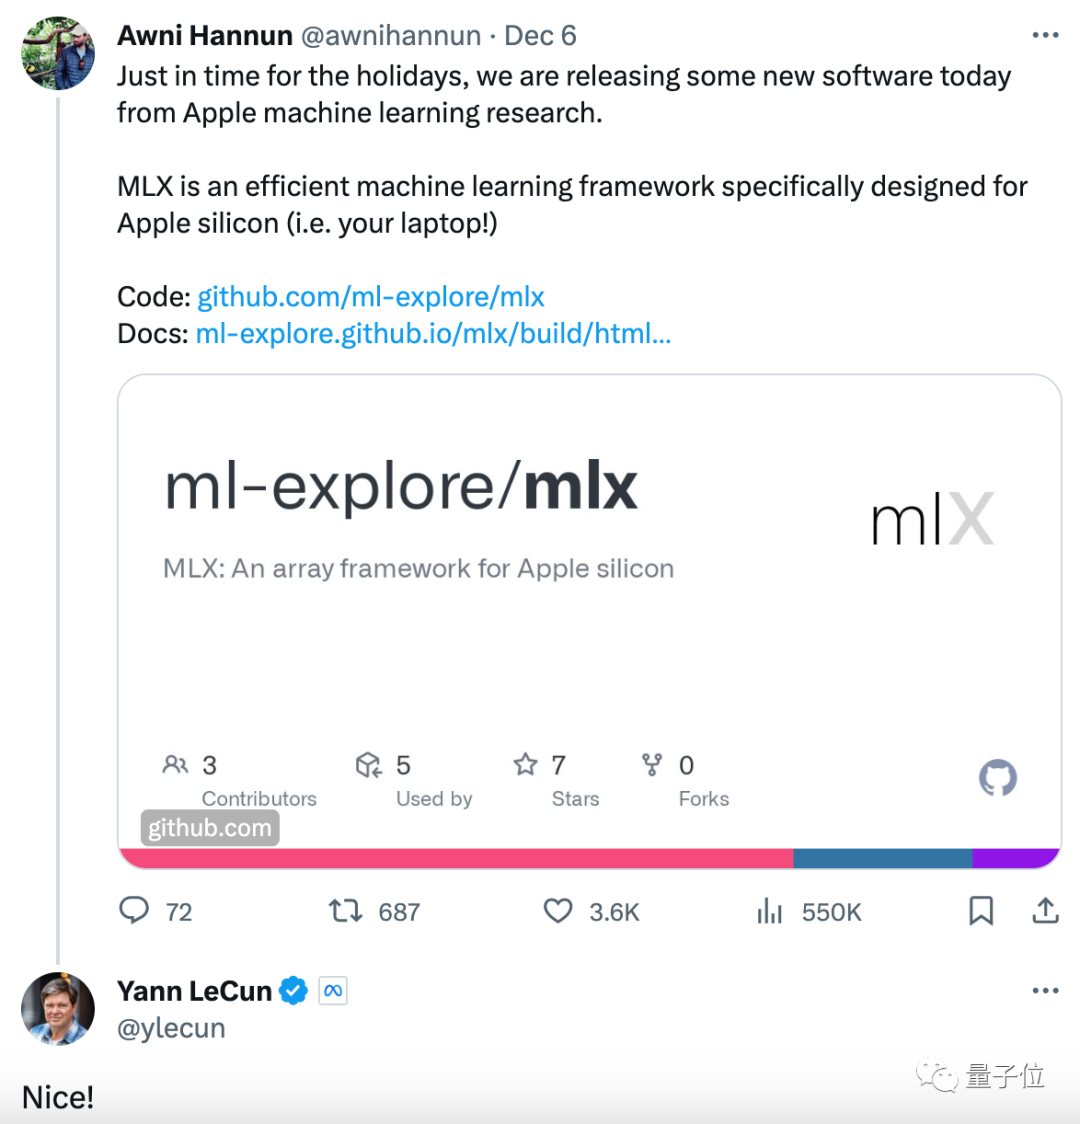
Task: Open more options for Yann LeCun's tweet
Action: point(1045,991)
